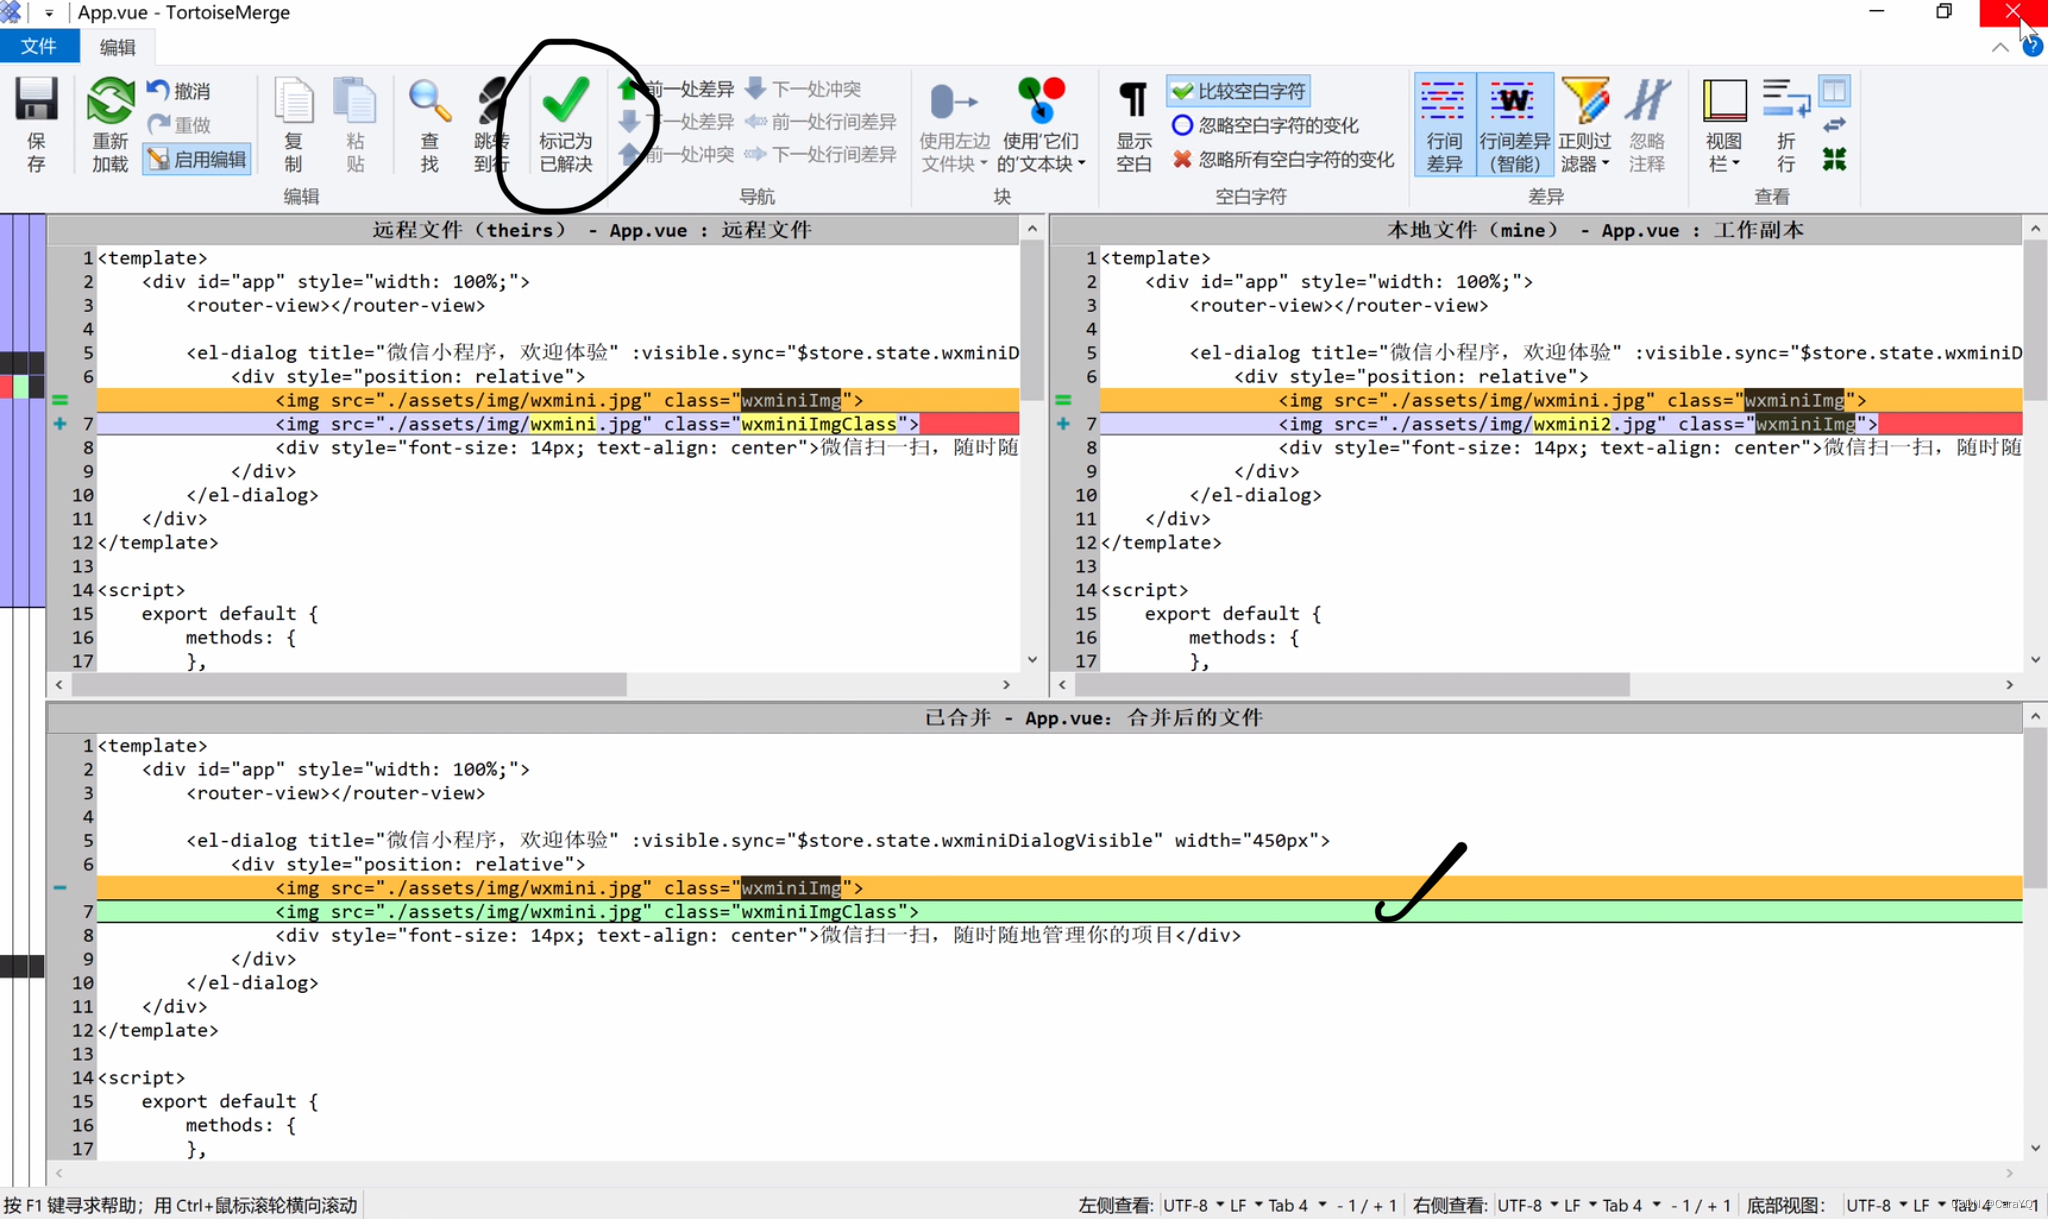This screenshot has width=2048, height=1219.
Task: Toggle 行间差异 inline diff button
Action: (x=1444, y=125)
